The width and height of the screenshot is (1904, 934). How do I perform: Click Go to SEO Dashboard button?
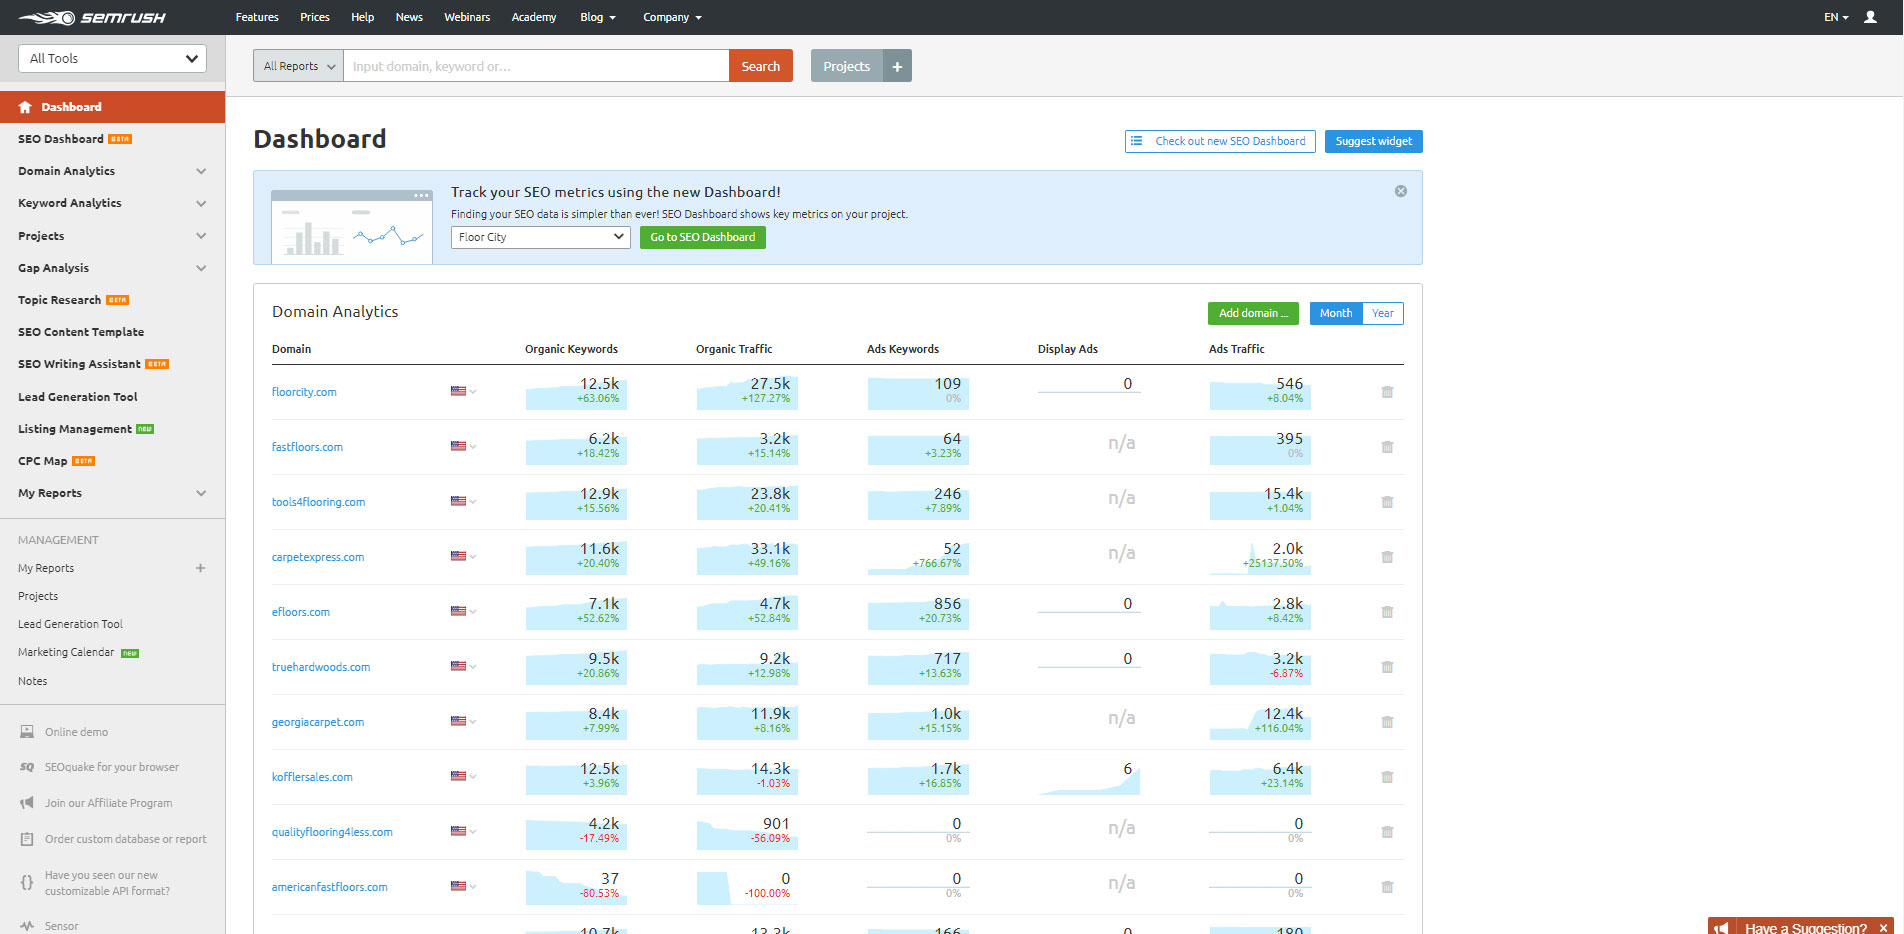pyautogui.click(x=703, y=237)
